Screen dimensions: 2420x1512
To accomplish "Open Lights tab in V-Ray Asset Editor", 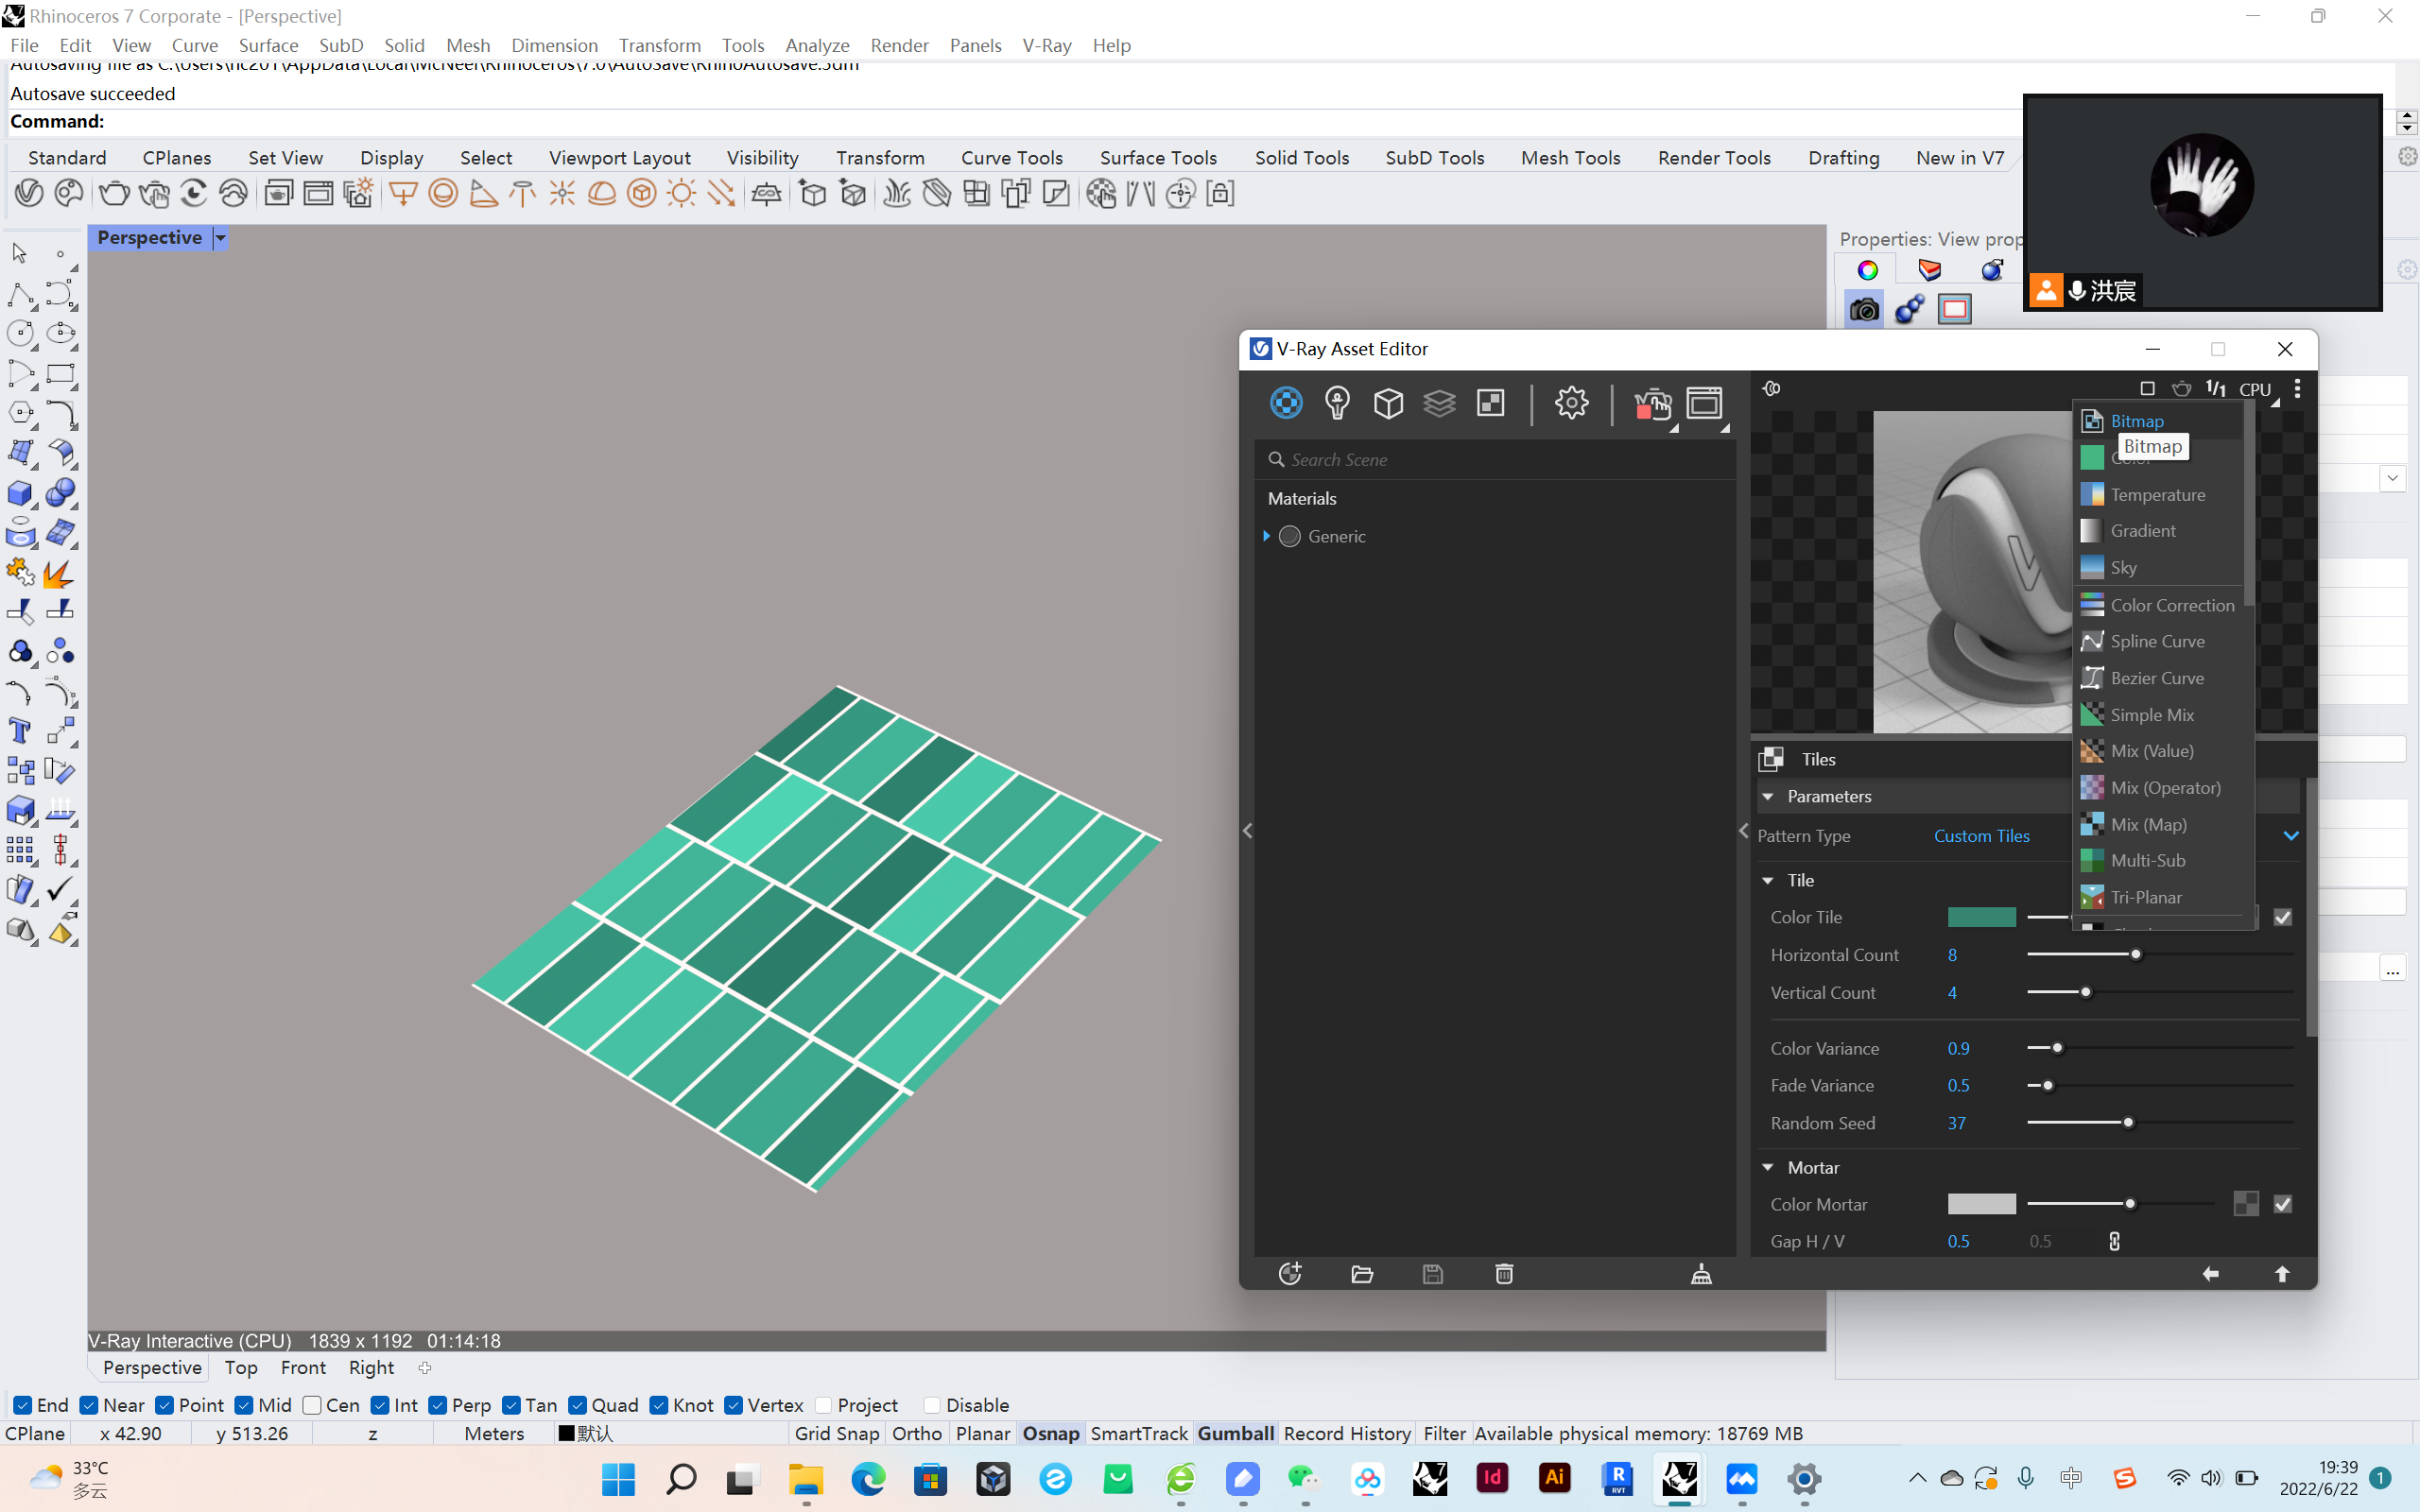I will [x=1337, y=403].
